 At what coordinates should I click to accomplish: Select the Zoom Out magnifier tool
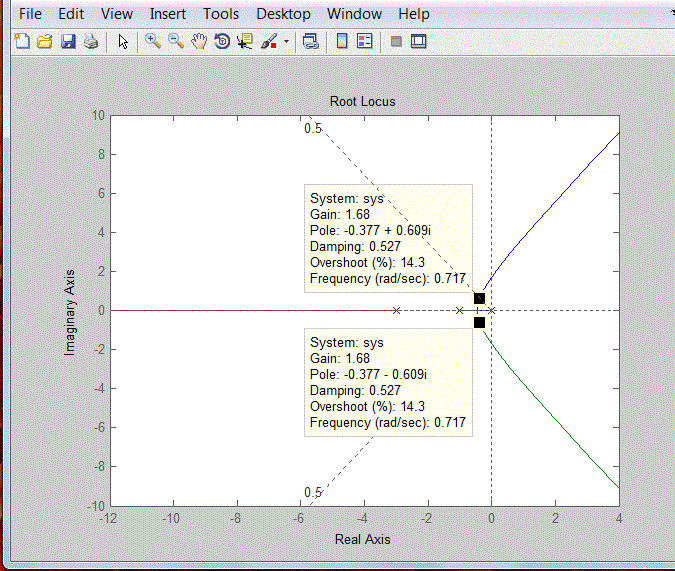click(x=176, y=41)
